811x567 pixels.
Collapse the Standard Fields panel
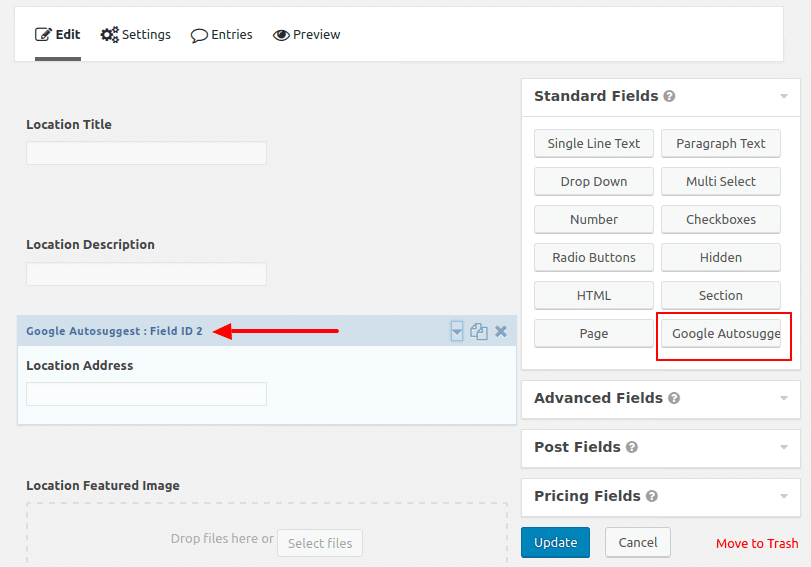[x=783, y=97]
